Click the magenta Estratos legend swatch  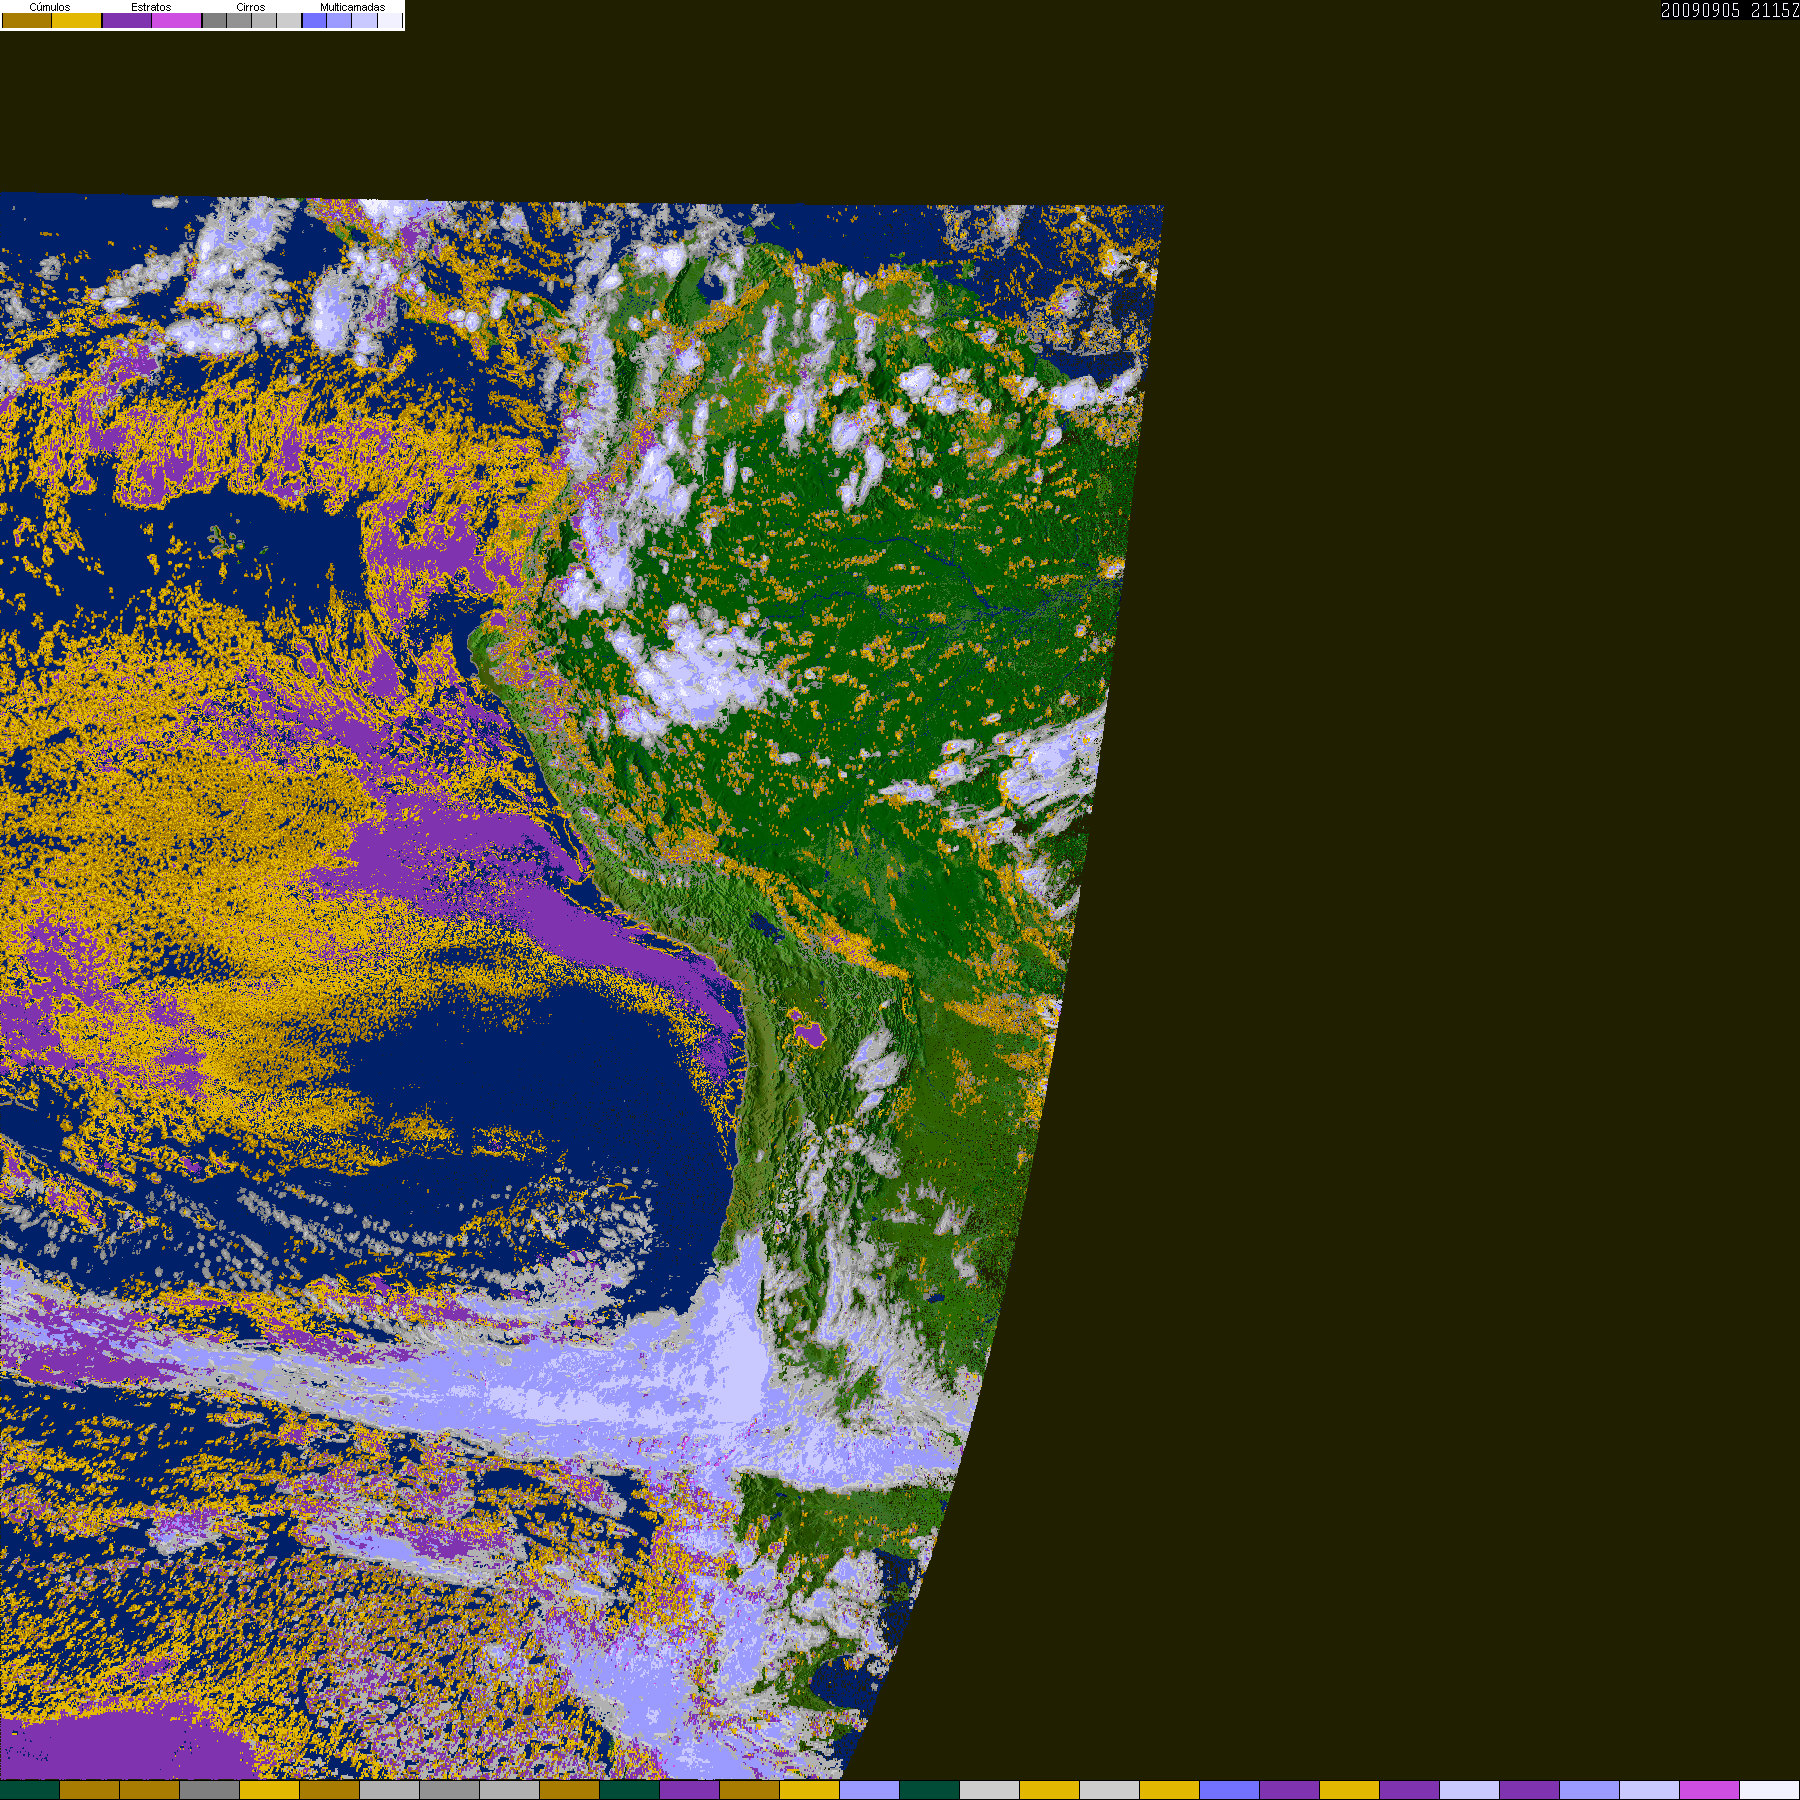point(176,20)
